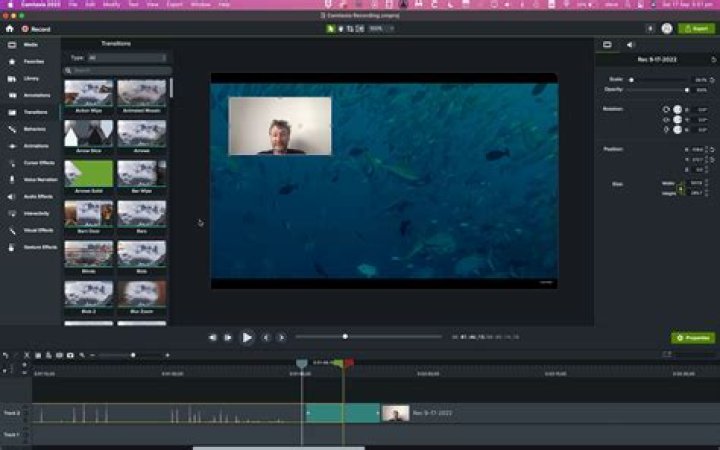Select the Blur Zoom transition thumbnail
This screenshot has width=720, height=450.
(142, 294)
